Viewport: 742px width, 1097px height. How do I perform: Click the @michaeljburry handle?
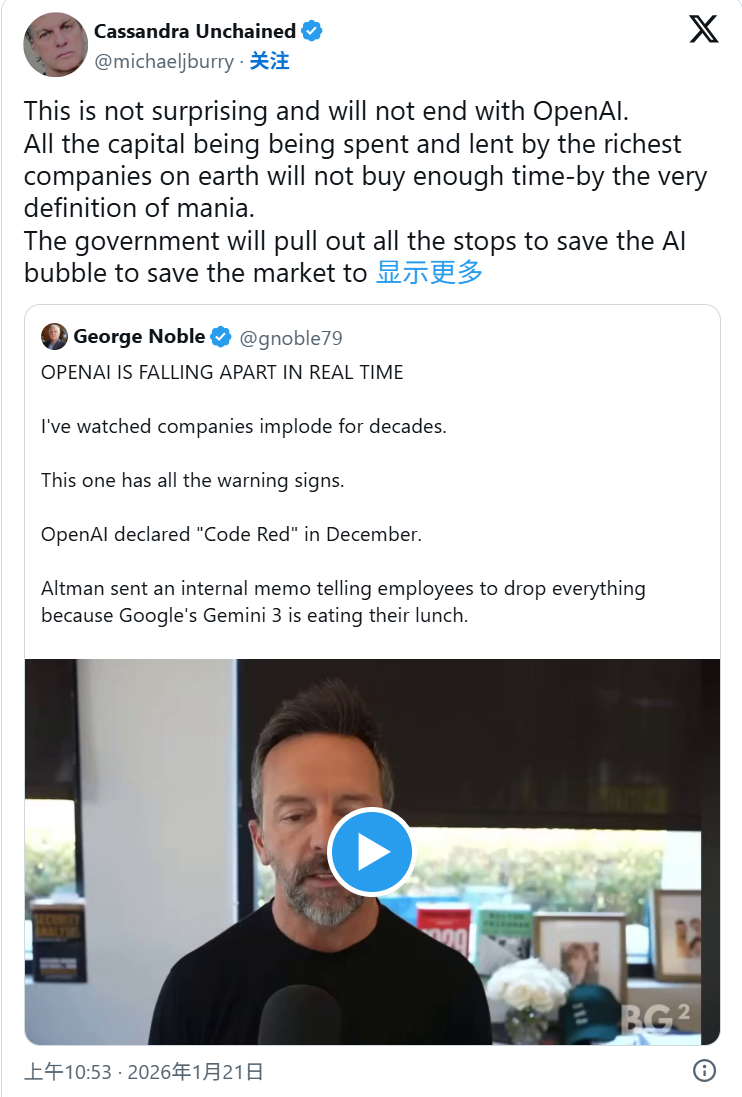coord(163,61)
